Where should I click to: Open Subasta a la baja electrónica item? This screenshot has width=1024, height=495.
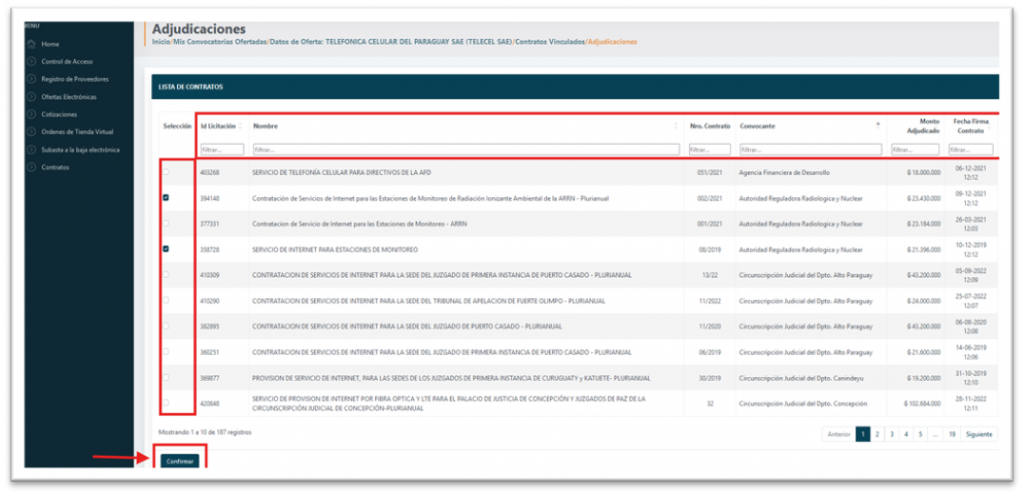point(80,150)
